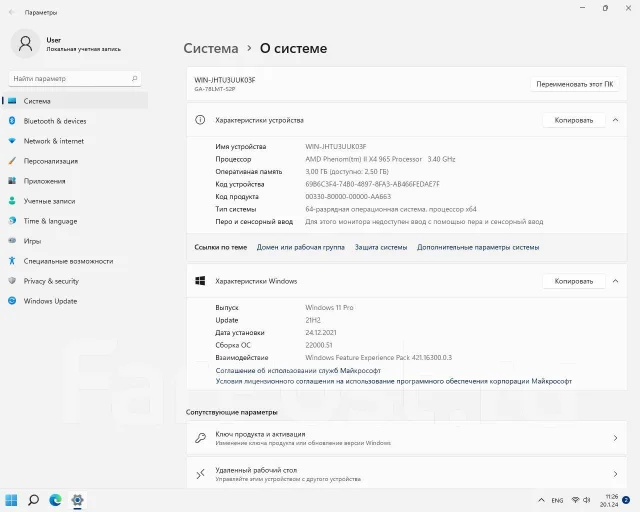640x512 pixels.
Task: Open the volume tray icon
Action: (x=587, y=500)
